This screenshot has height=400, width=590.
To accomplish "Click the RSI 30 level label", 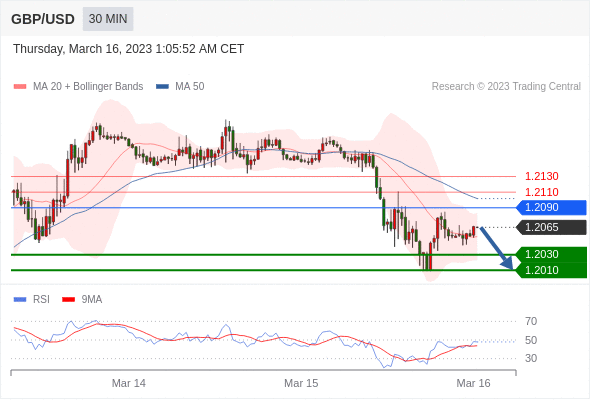I will [x=531, y=358].
